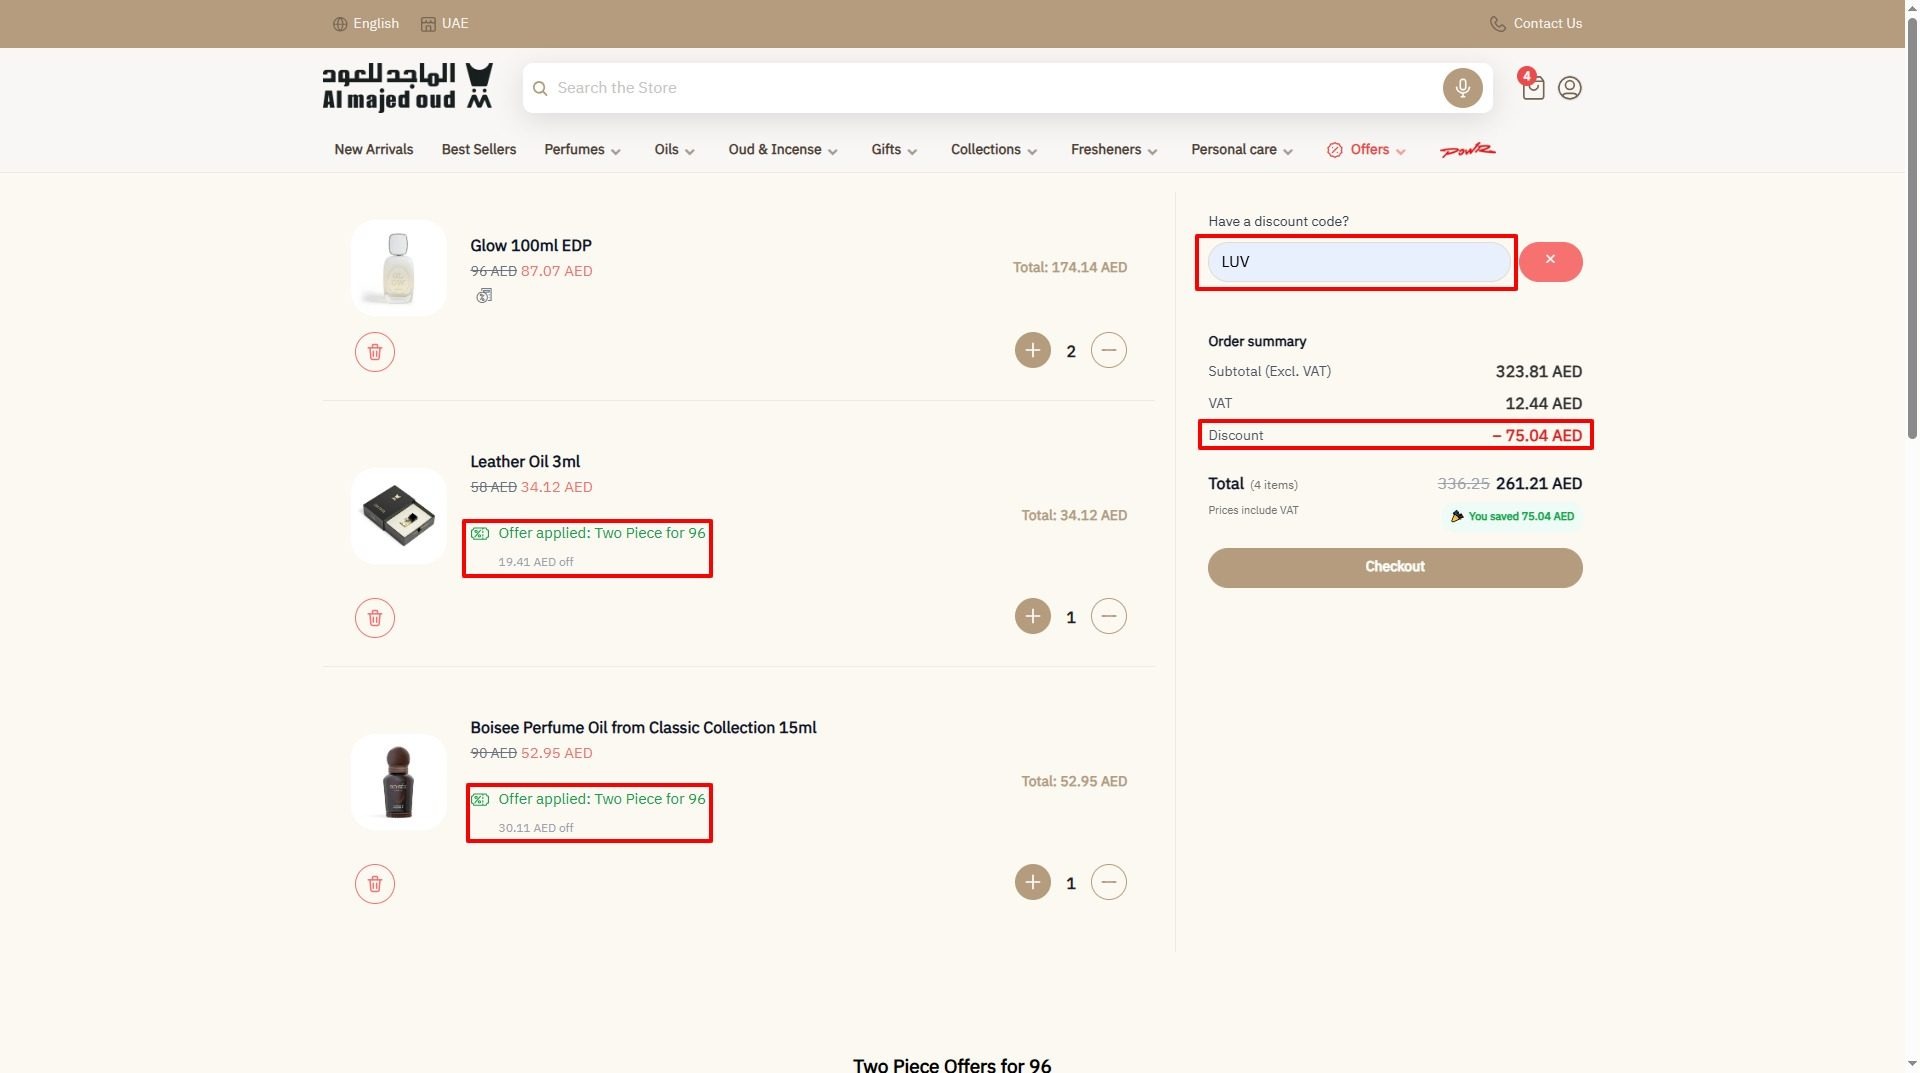Decrease Boisee Perfume Oil quantity
The image size is (1920, 1073).
coord(1109,882)
